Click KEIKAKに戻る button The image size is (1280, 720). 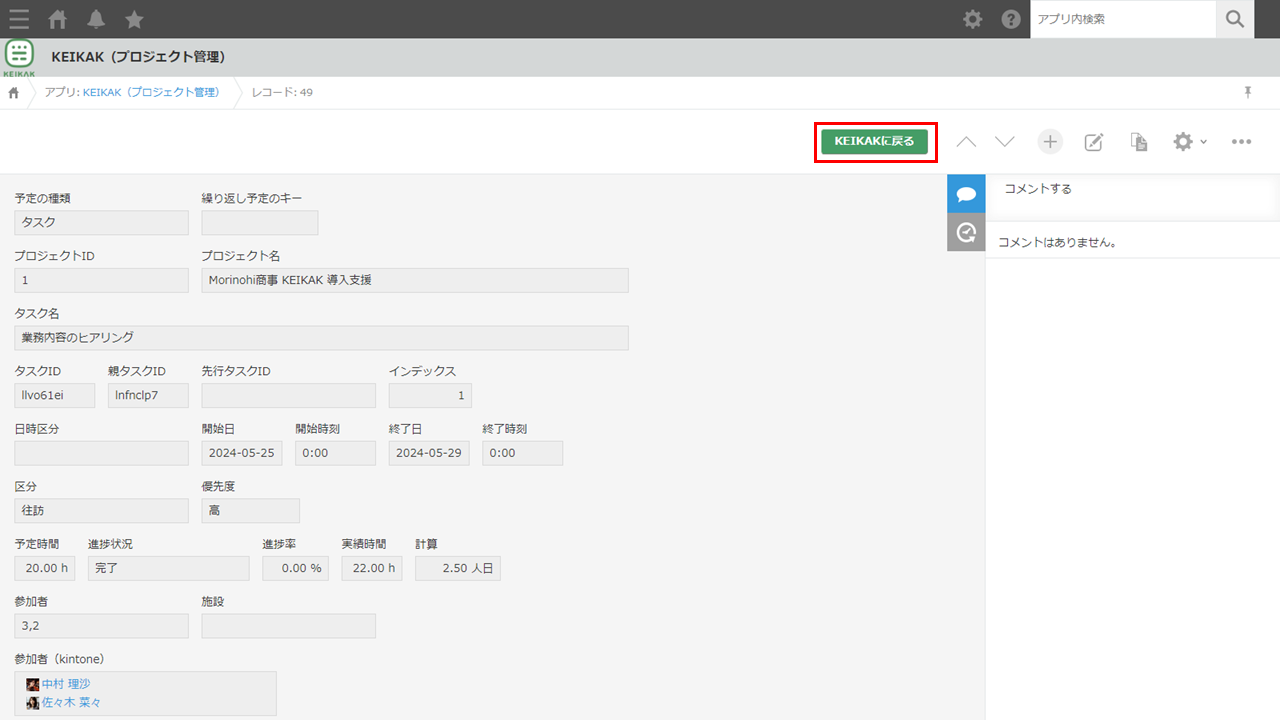pos(875,142)
